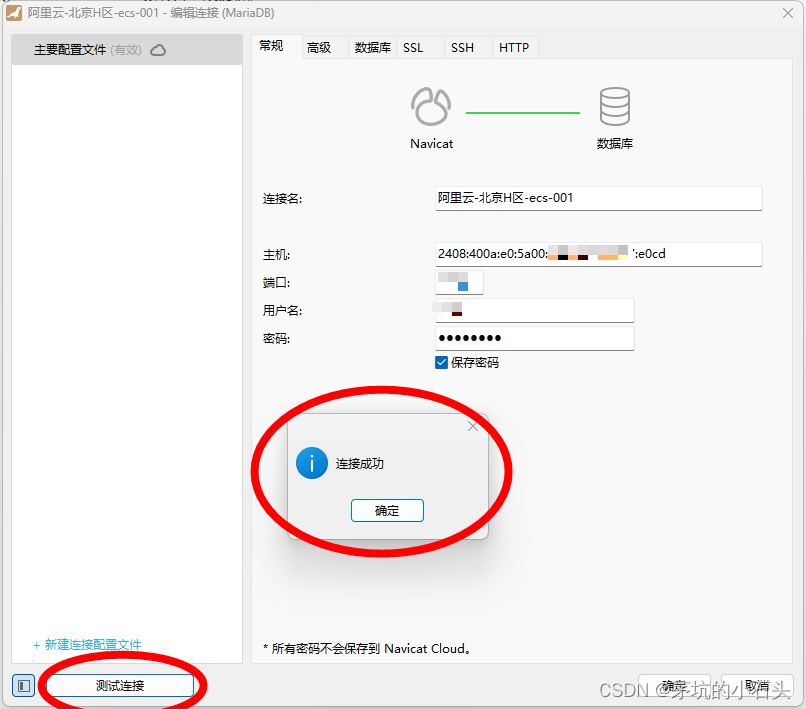Select the 主要配置文件 profile row

[126, 50]
